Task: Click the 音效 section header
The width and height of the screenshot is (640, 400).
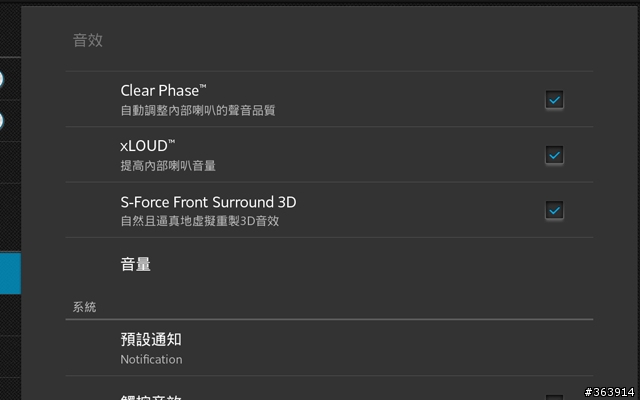Action: pos(88,40)
